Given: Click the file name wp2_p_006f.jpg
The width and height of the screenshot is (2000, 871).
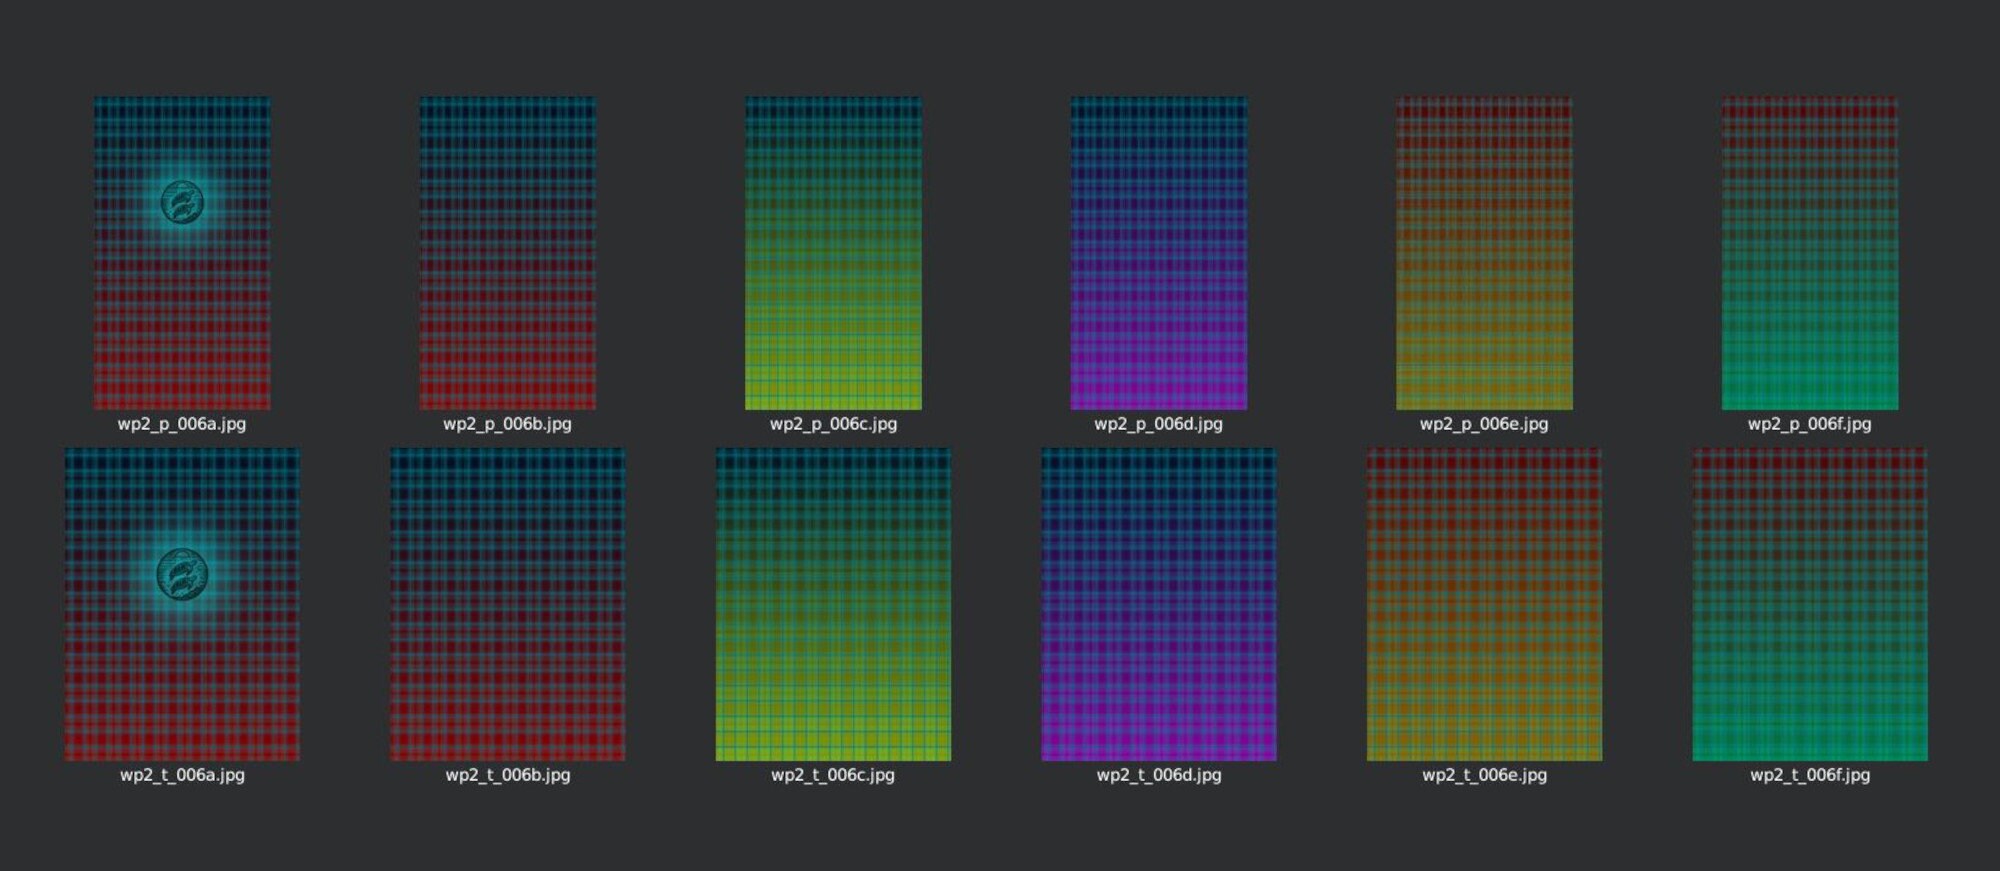Looking at the screenshot, I should coord(1810,424).
